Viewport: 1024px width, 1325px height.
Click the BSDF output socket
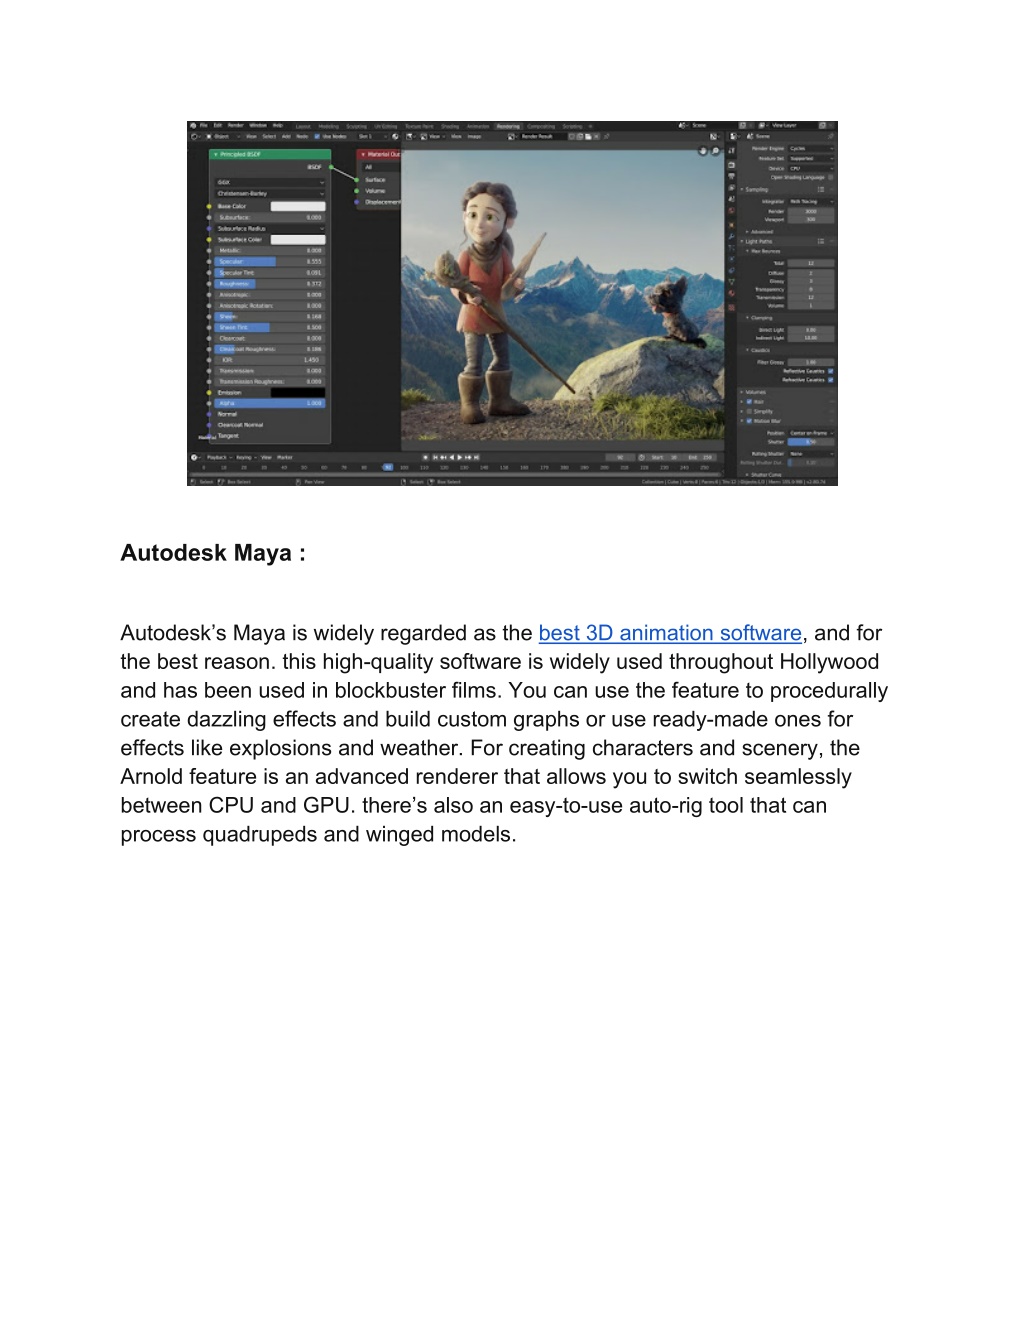(x=331, y=167)
